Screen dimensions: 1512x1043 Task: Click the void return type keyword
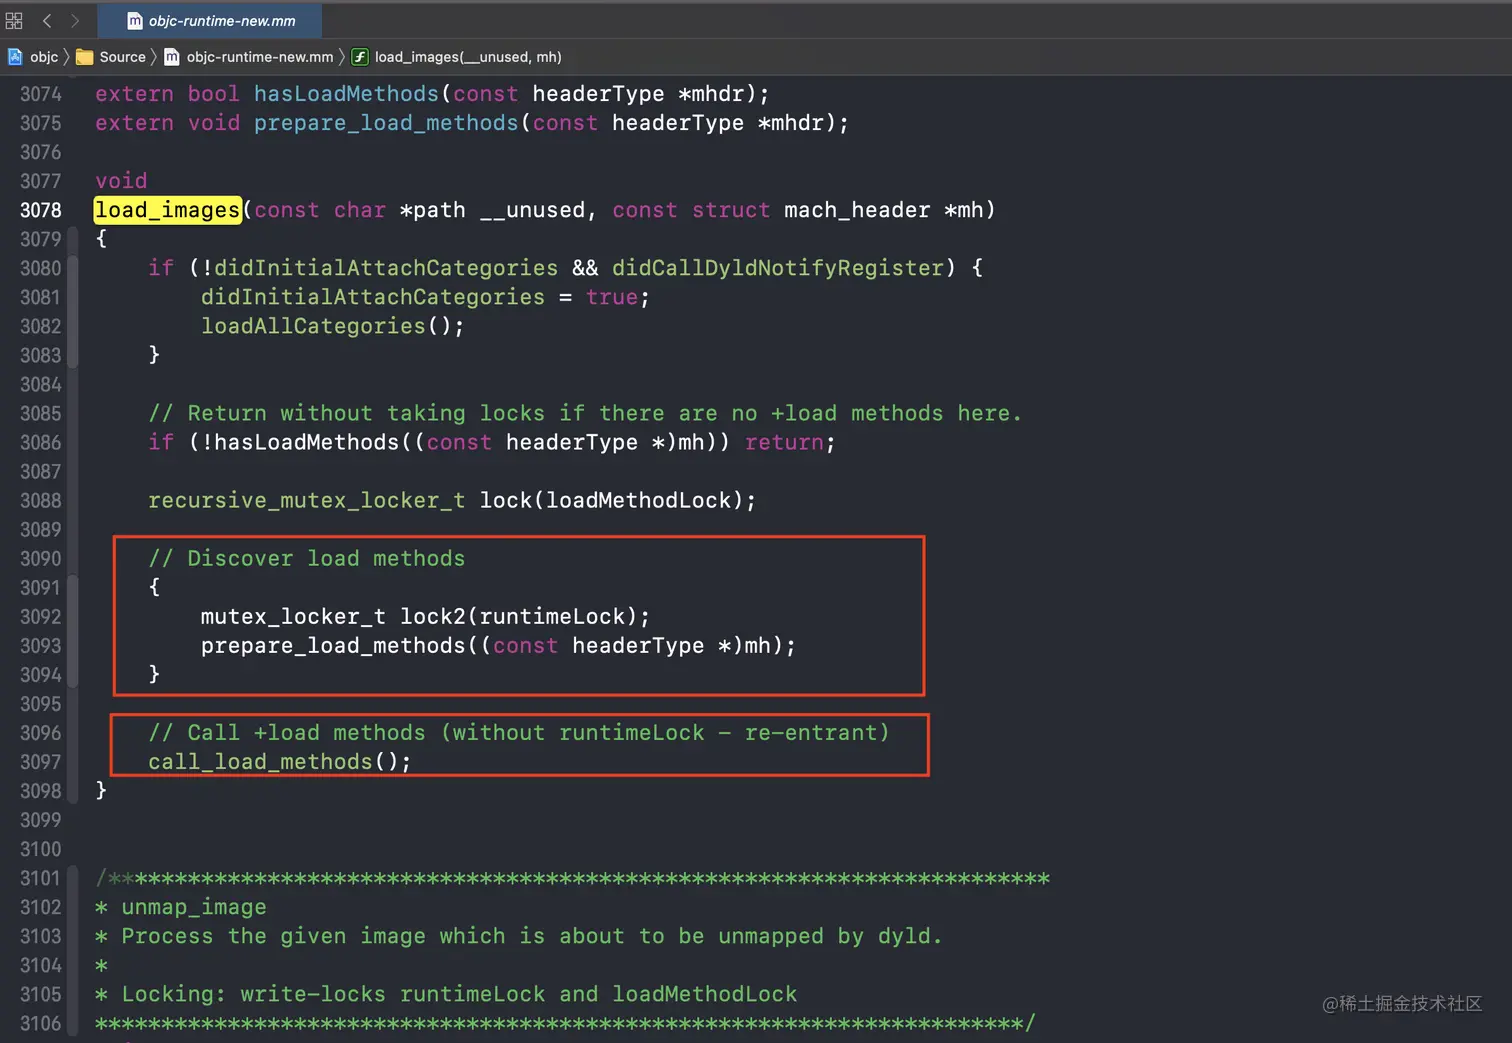tap(121, 181)
